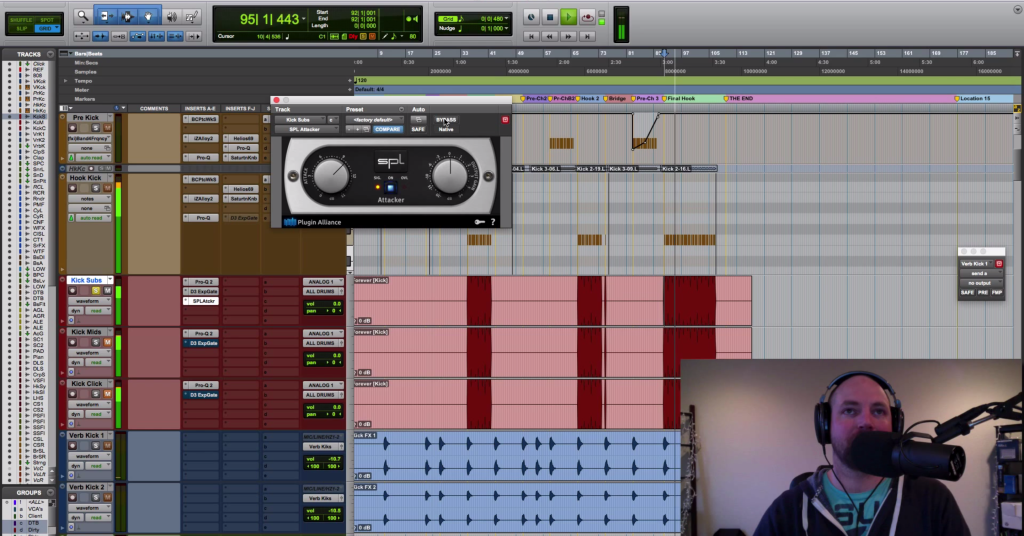Click the green Play transport button

tap(568, 18)
